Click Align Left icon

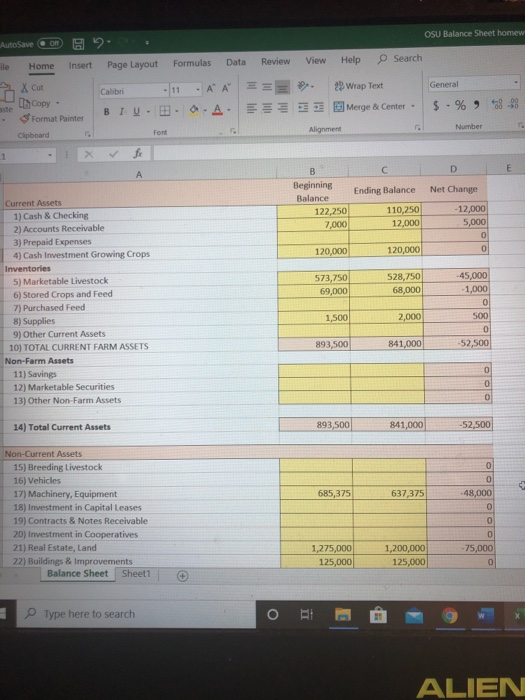252,108
